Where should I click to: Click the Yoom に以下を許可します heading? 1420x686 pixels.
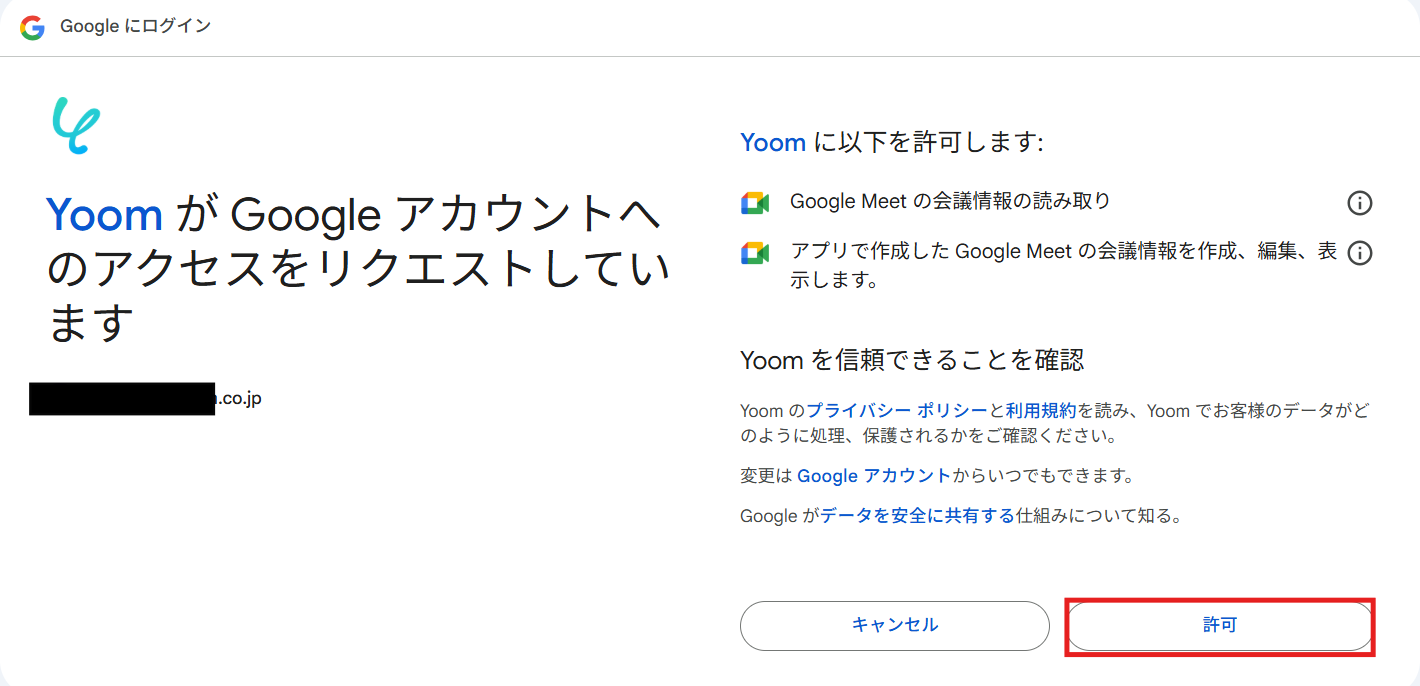pyautogui.click(x=892, y=142)
